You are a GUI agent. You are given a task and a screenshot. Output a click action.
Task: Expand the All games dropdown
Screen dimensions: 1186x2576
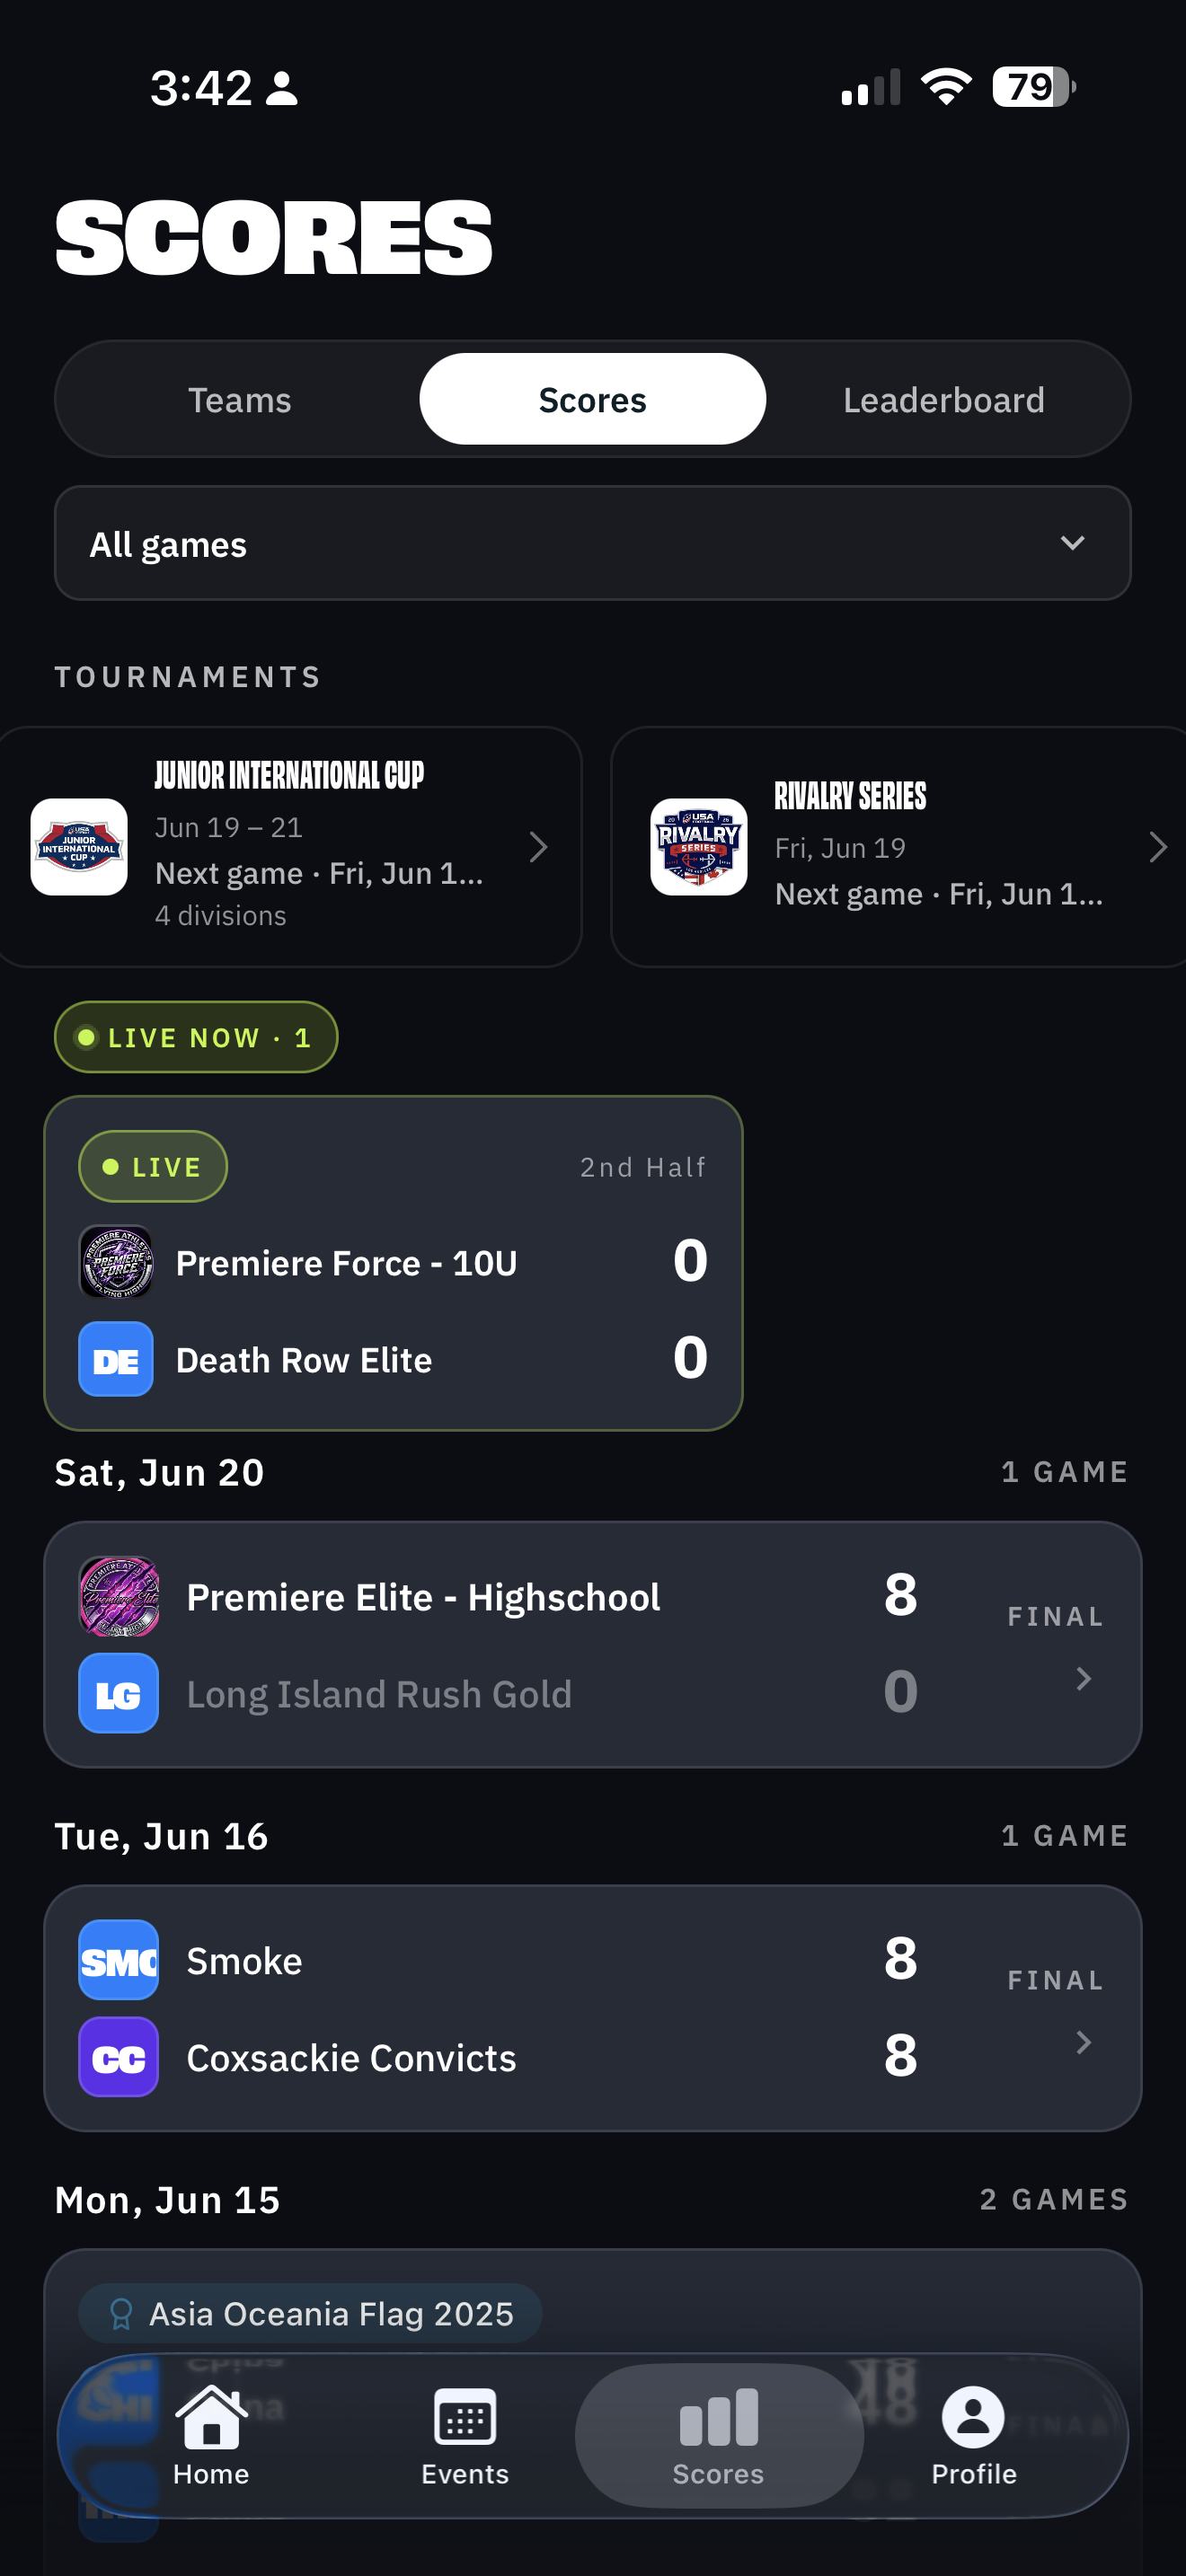(593, 543)
